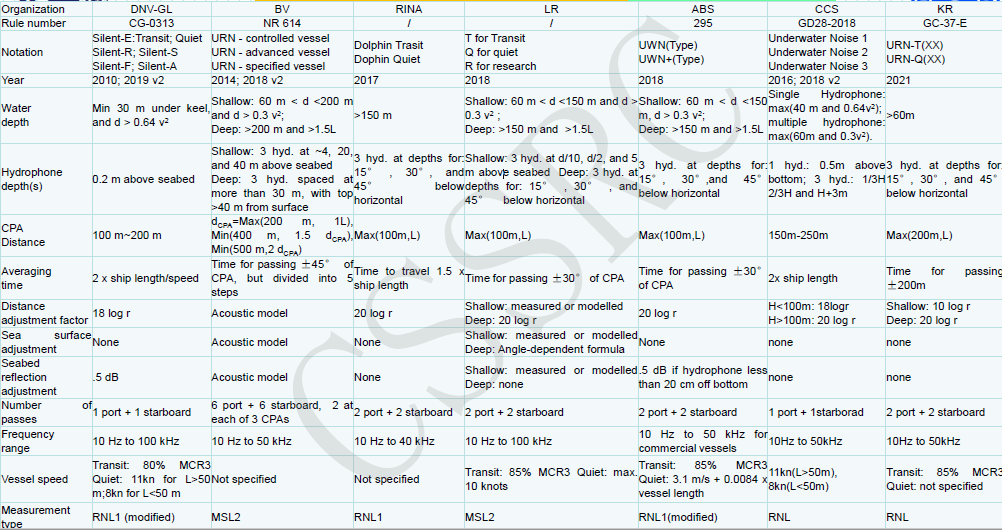Select CPA distance Max(200m,L) cell
1002x530 pixels.
point(944,235)
